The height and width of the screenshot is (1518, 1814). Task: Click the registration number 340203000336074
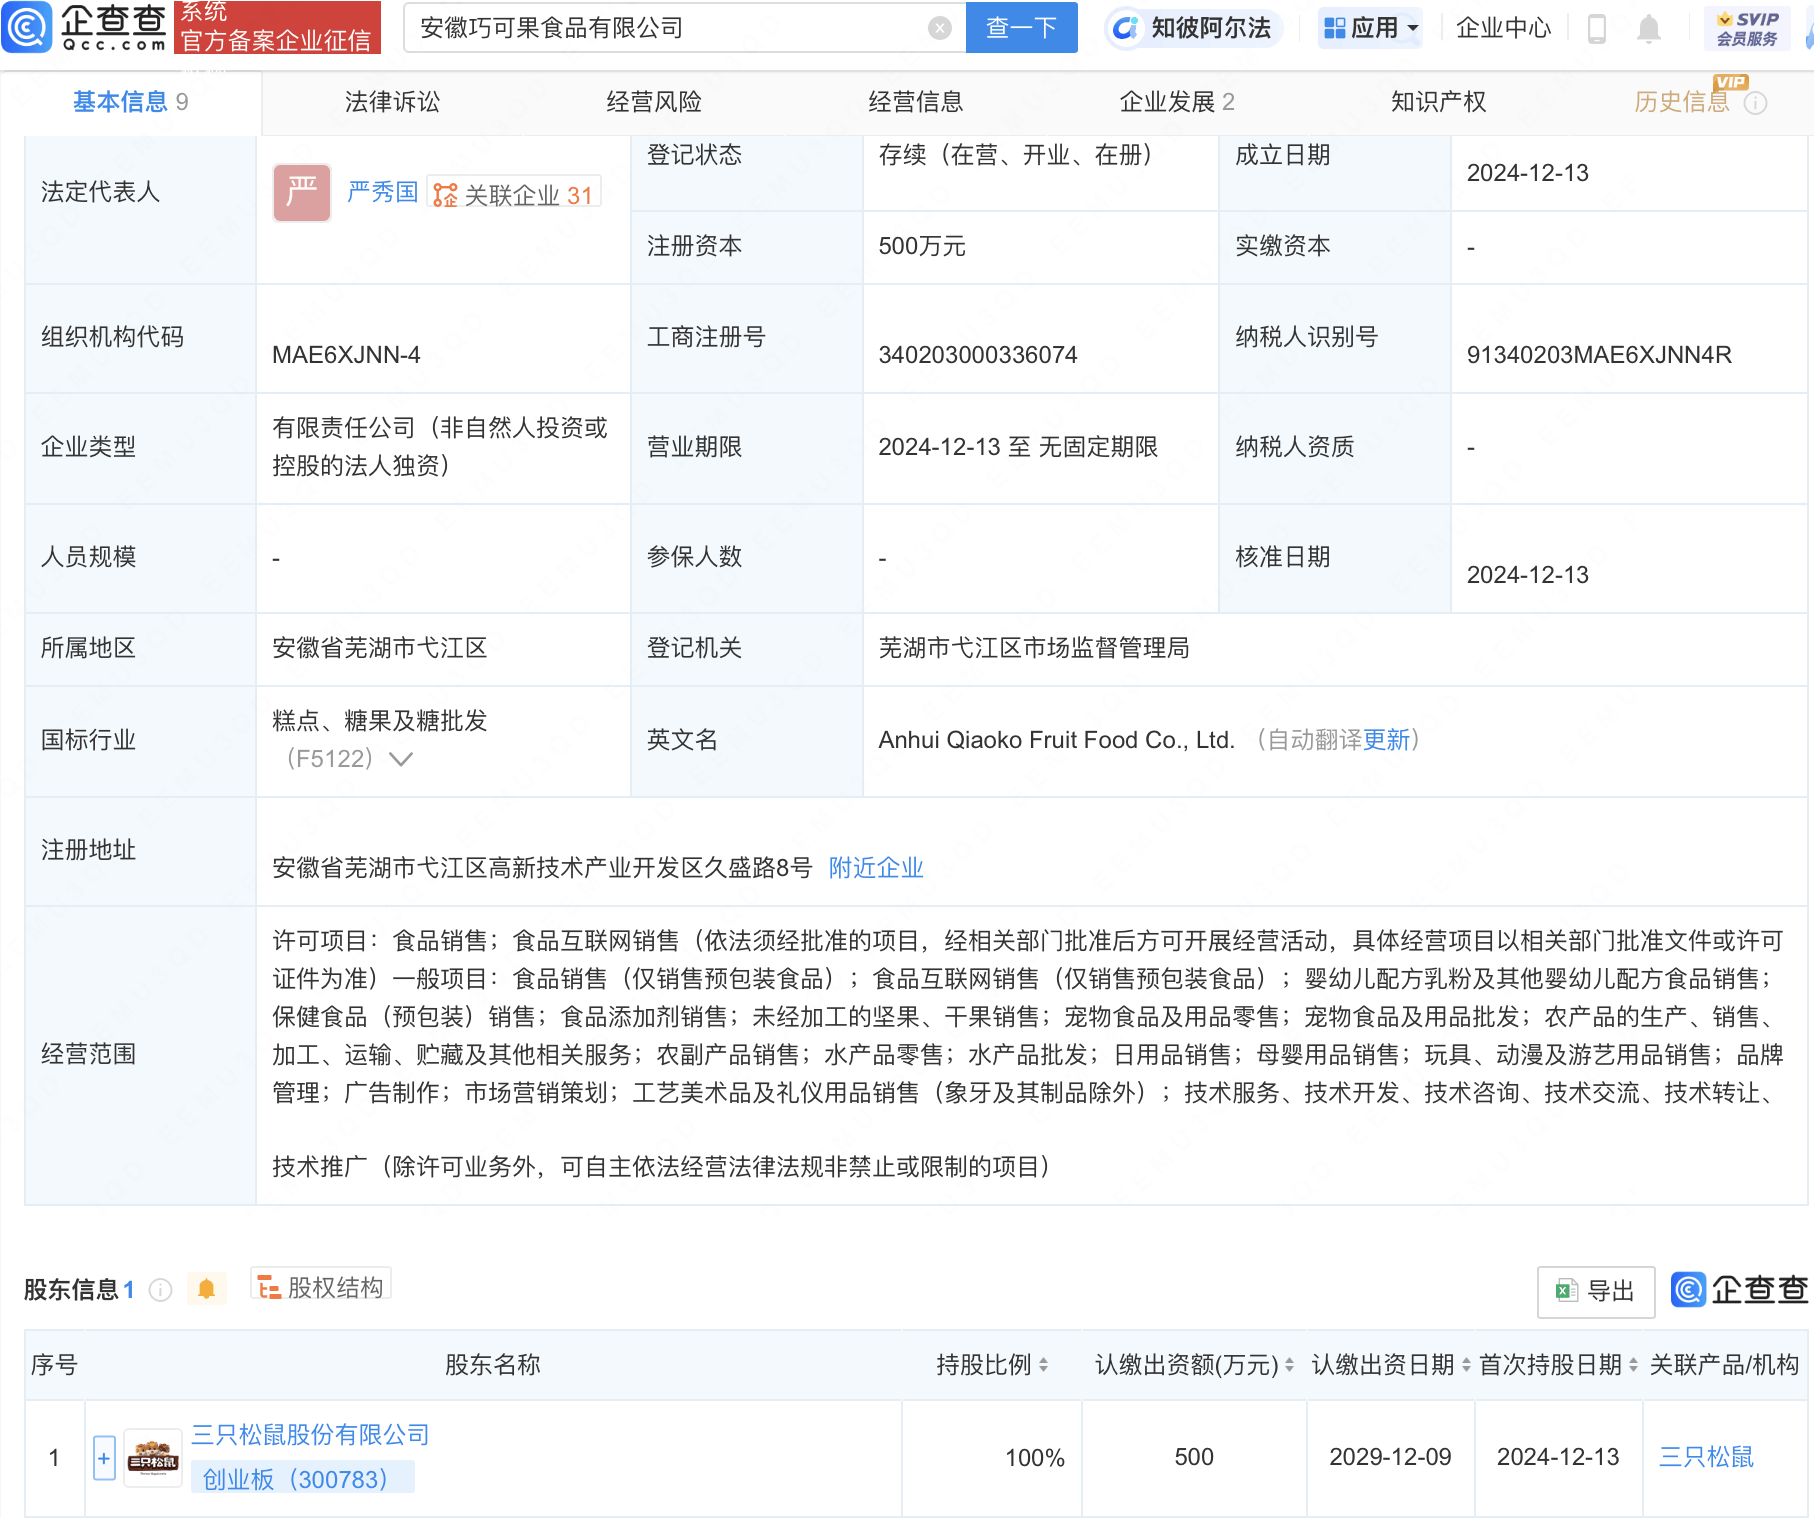tap(978, 355)
